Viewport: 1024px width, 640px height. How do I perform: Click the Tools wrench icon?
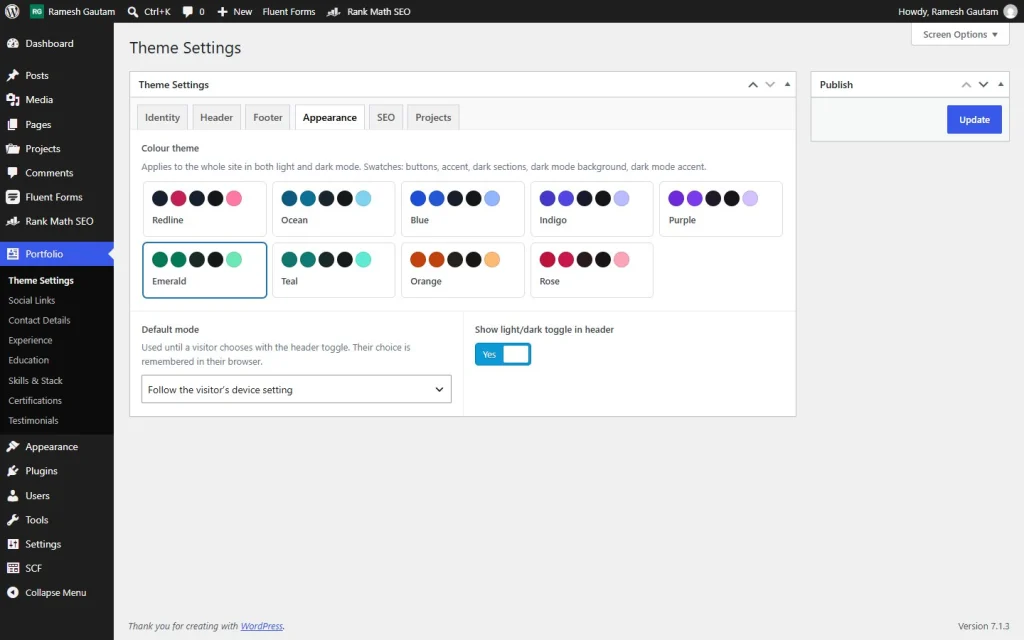pos(12,520)
